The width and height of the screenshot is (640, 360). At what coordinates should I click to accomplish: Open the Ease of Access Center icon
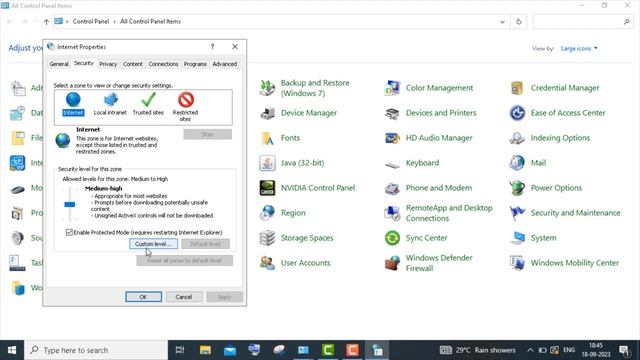point(517,113)
